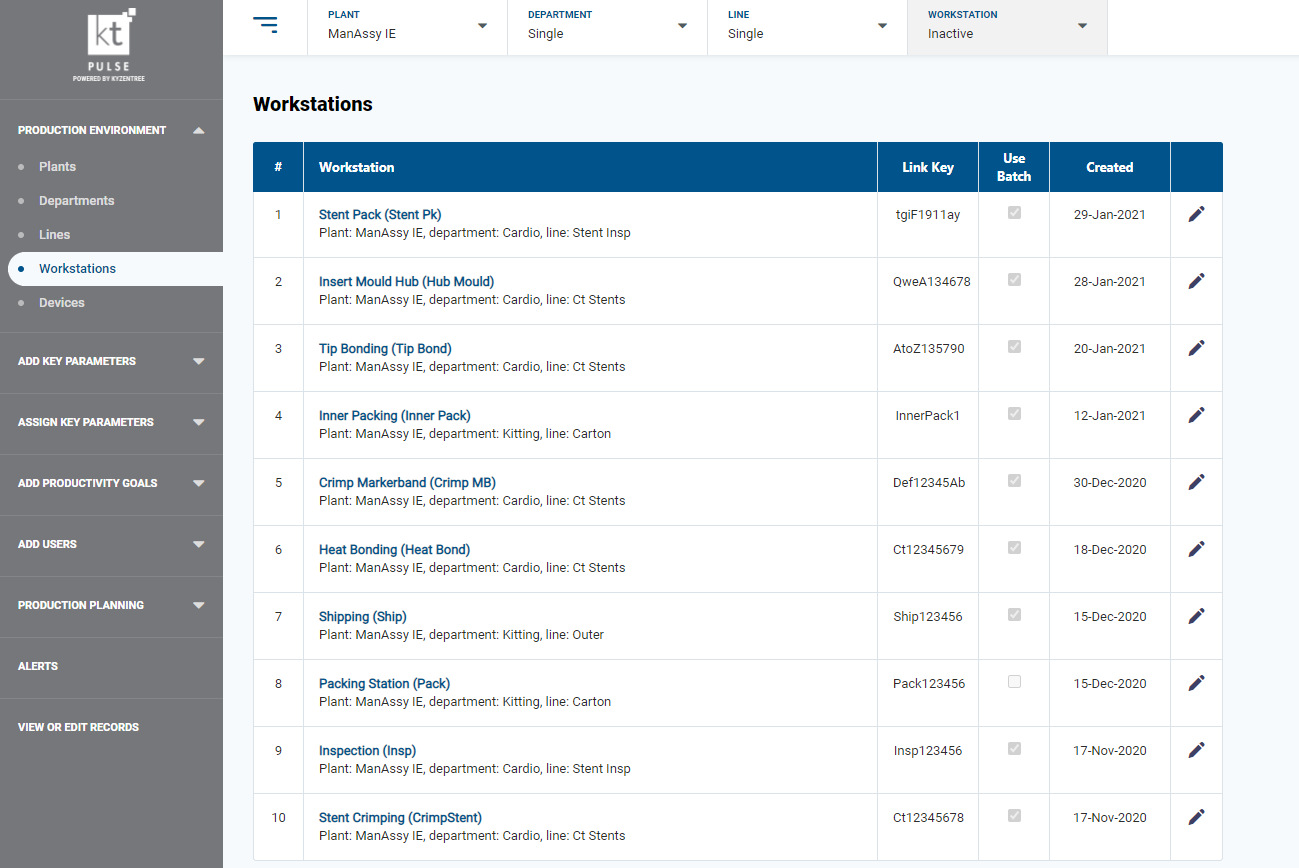1299x868 pixels.
Task: Edit the Stent Pack workstation pencil icon
Action: click(1196, 214)
